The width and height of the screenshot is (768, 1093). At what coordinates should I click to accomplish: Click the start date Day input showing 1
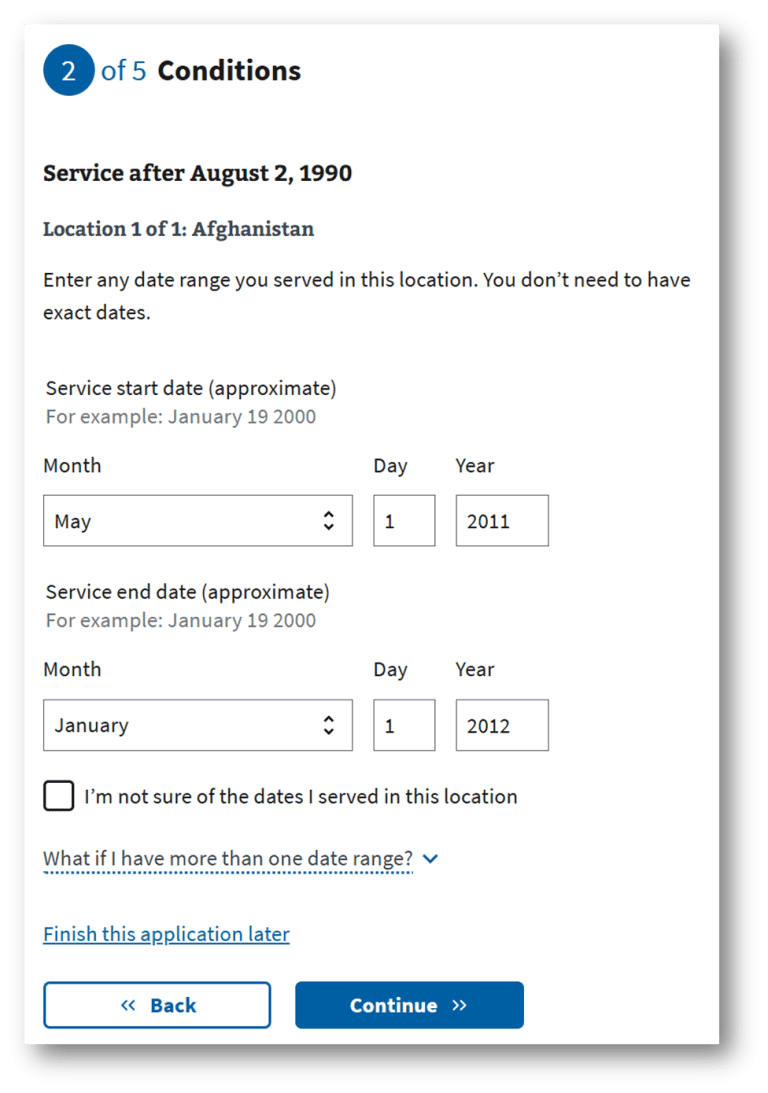403,520
